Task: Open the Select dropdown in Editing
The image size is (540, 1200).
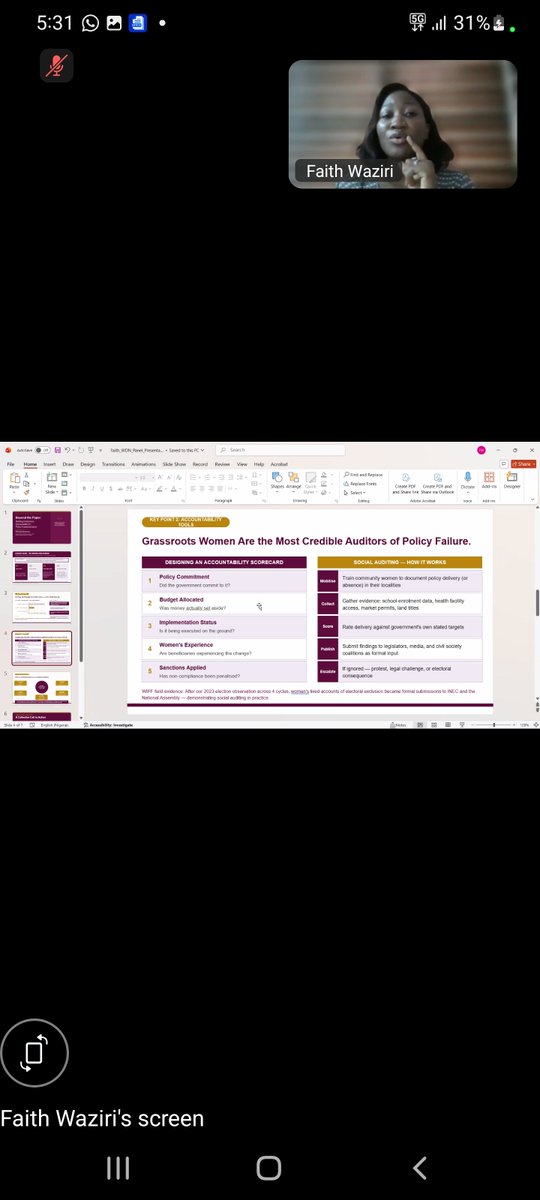Action: click(355, 492)
